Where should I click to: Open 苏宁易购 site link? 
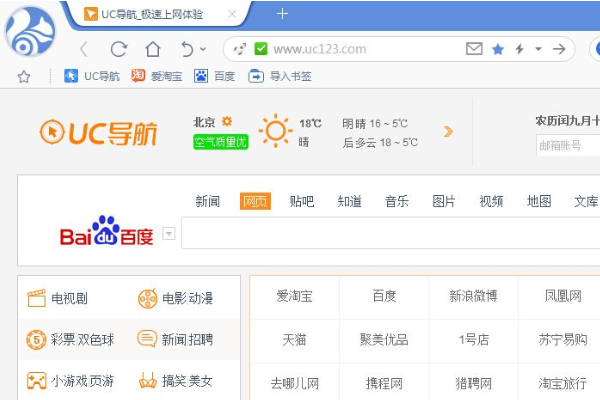563,340
